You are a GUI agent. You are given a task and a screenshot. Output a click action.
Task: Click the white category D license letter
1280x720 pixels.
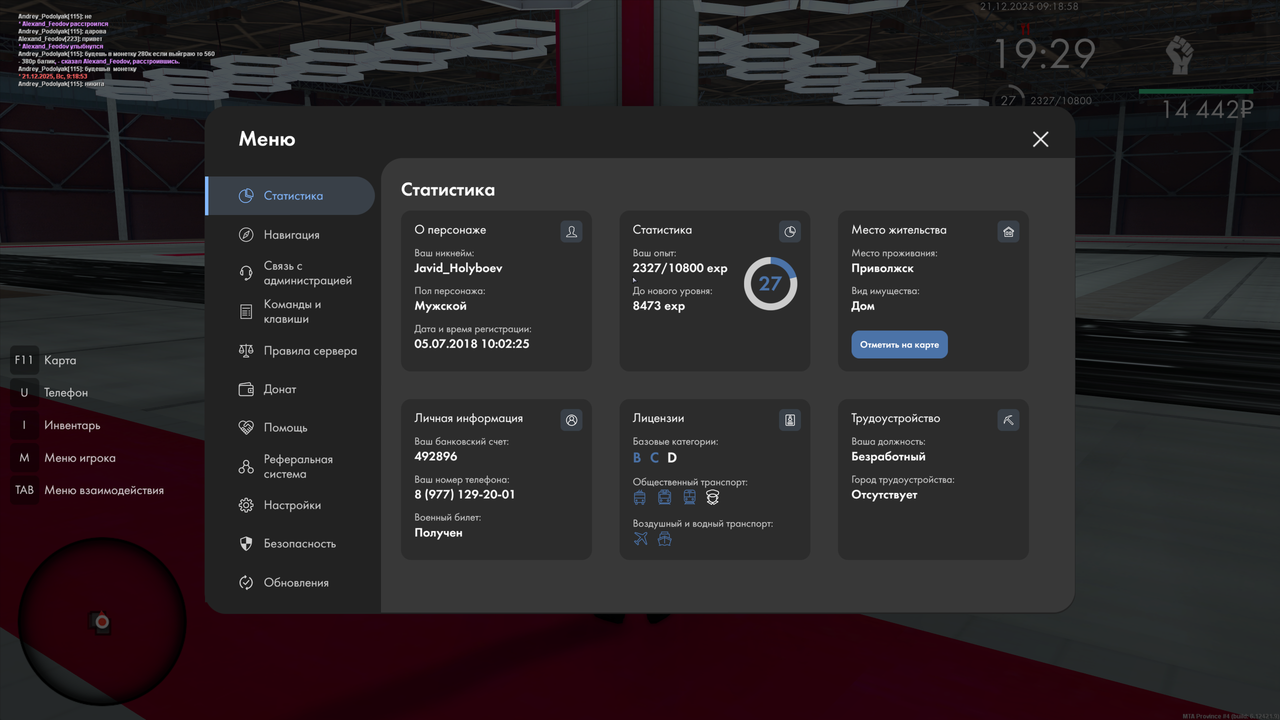pos(672,458)
